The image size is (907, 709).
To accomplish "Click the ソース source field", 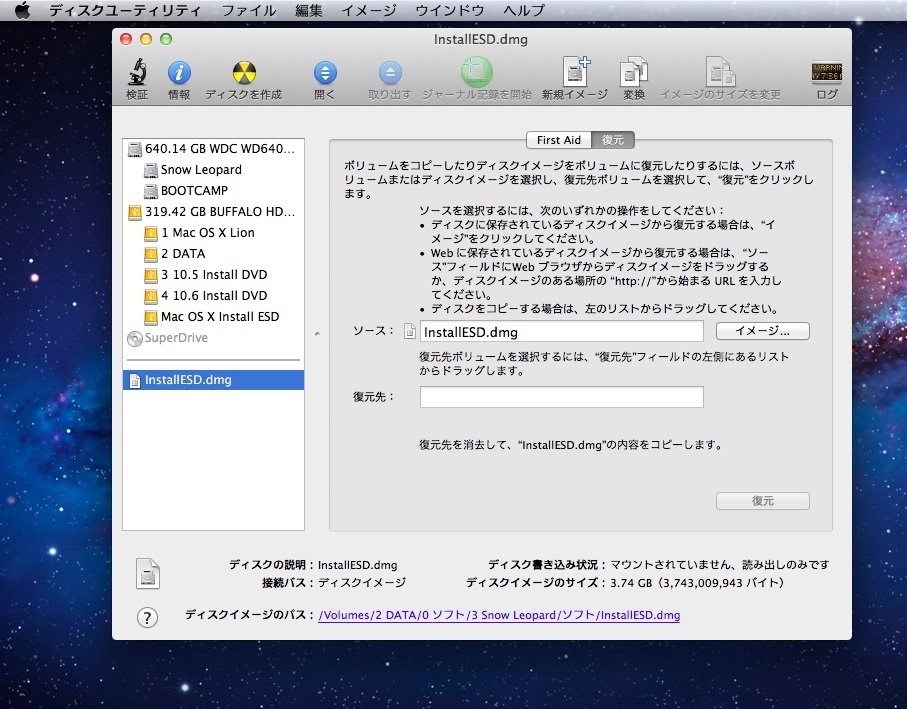I will tap(561, 332).
